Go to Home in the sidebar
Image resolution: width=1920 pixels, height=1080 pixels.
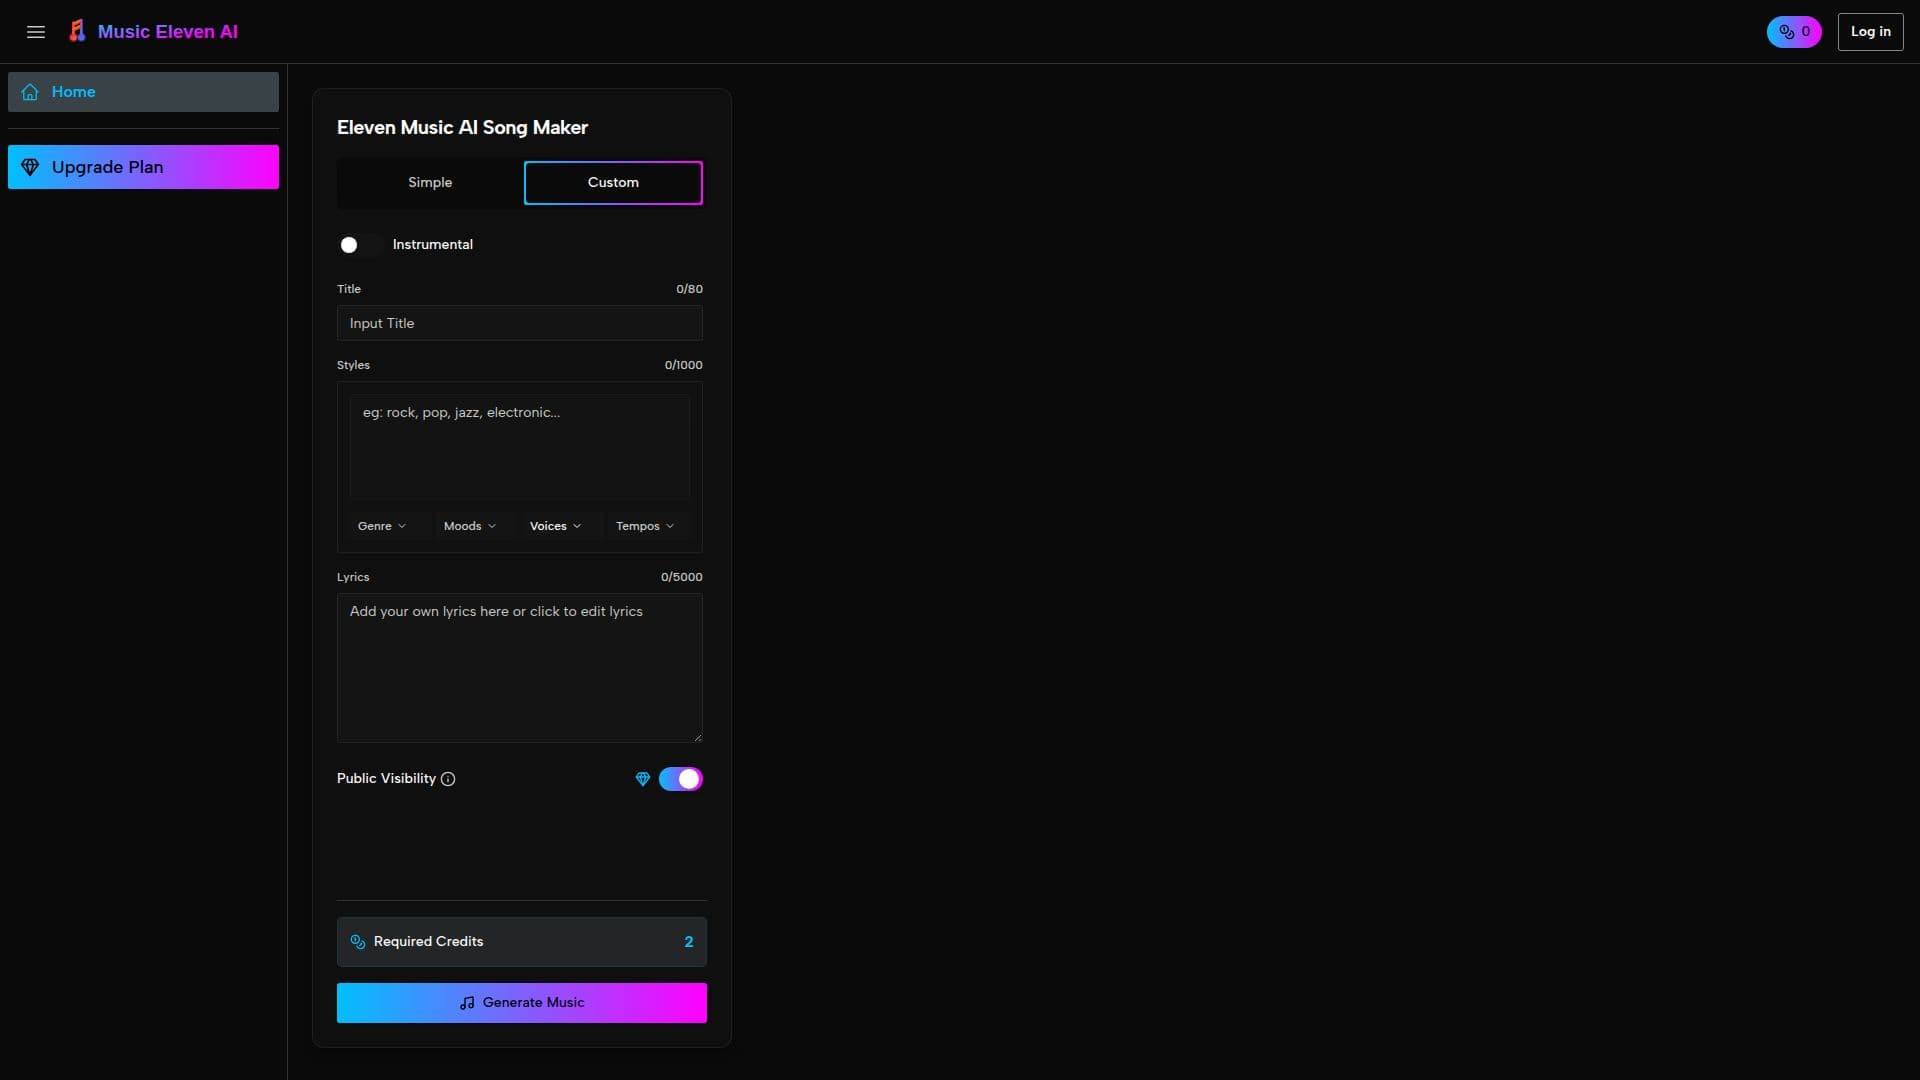[x=143, y=92]
